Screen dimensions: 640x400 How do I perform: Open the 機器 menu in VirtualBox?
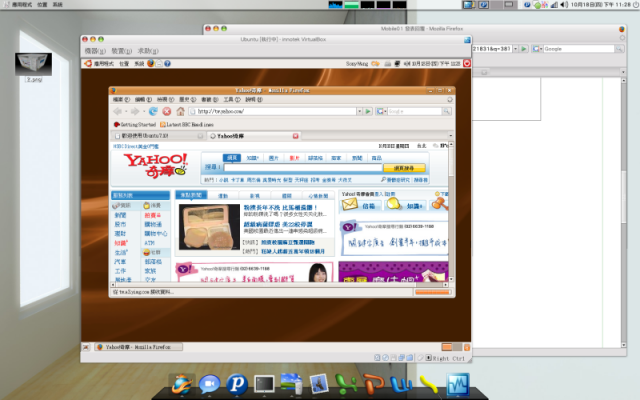coord(95,51)
